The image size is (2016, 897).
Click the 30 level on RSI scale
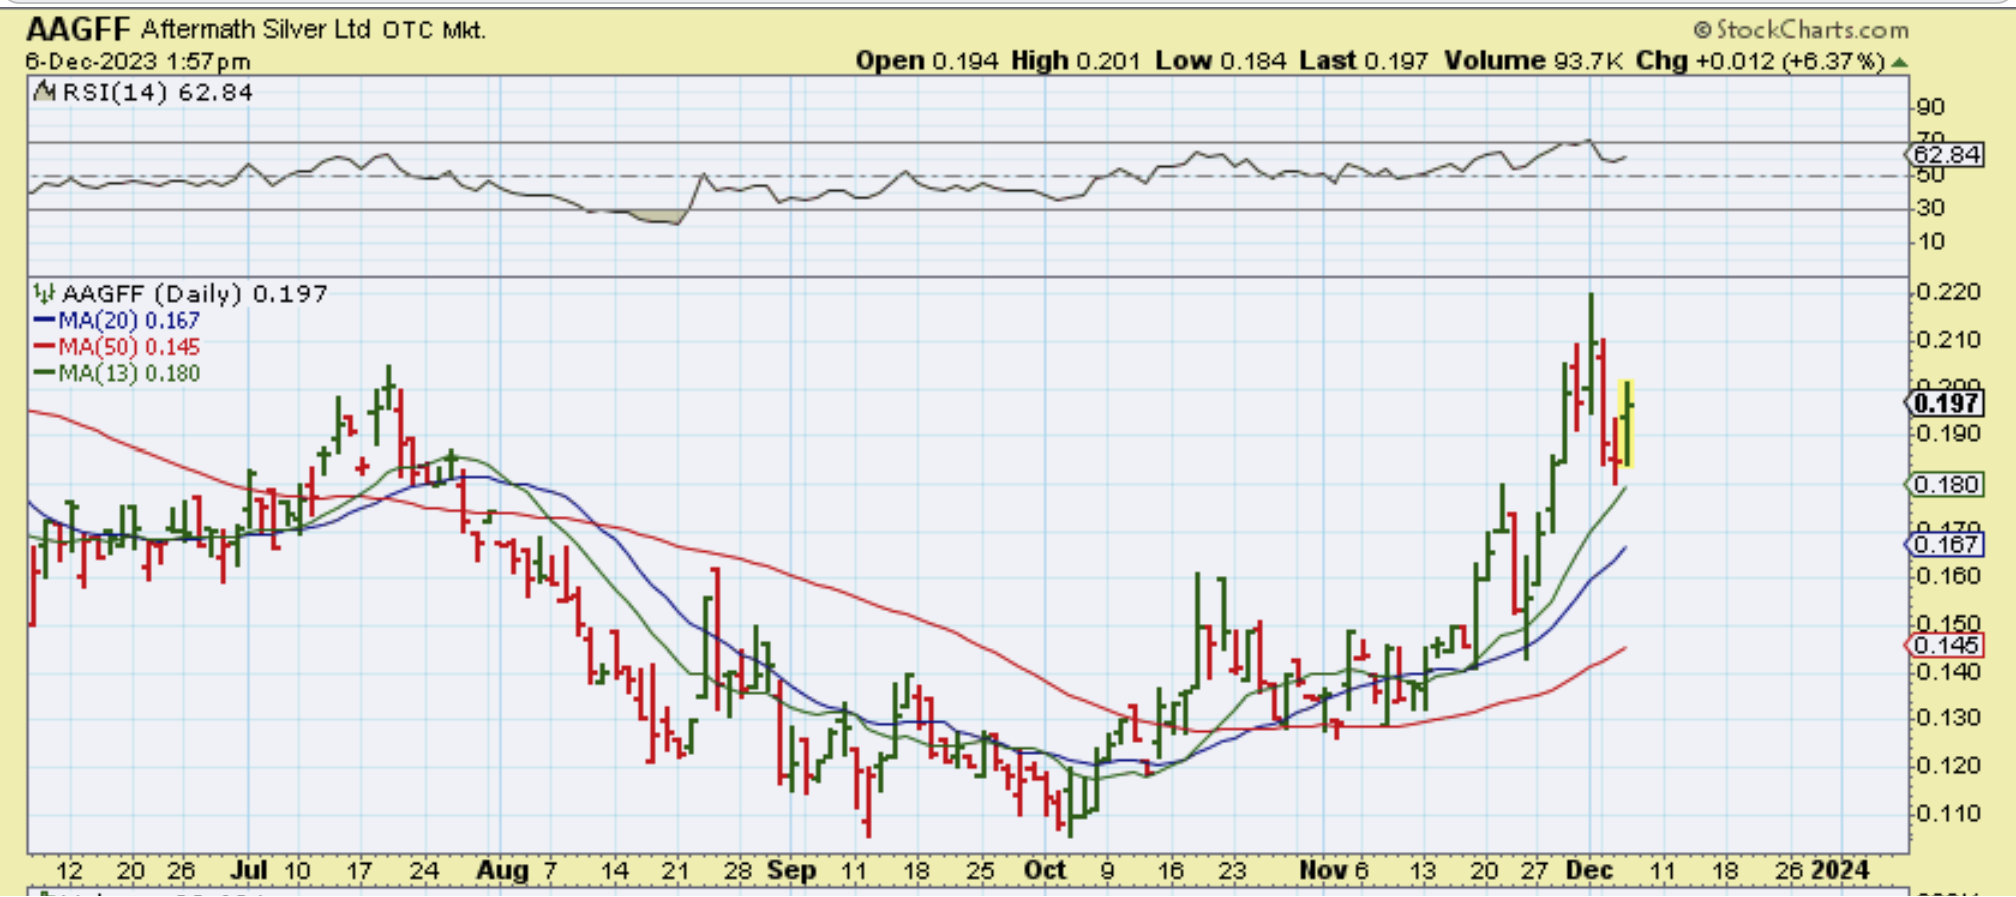(1931, 208)
